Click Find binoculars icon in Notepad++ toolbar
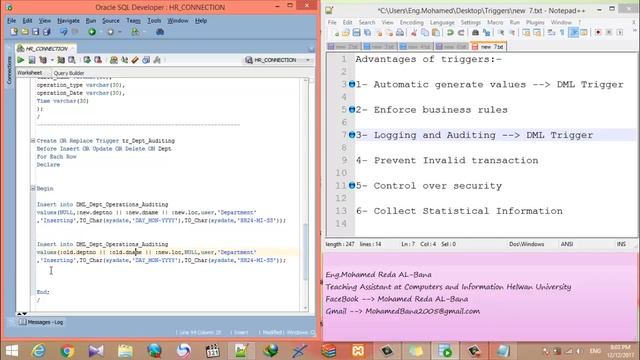Screen dimensions: 640x360 (475, 33)
